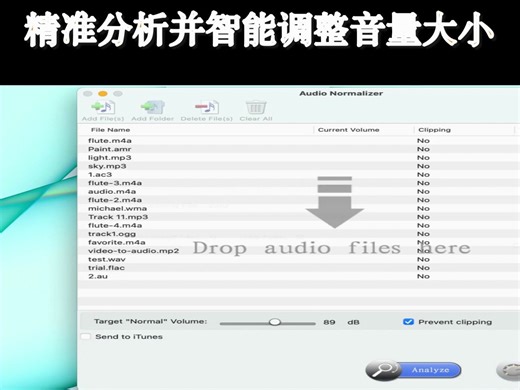Select the light.mp3 file row
520x390 pixels.
(x=299, y=158)
